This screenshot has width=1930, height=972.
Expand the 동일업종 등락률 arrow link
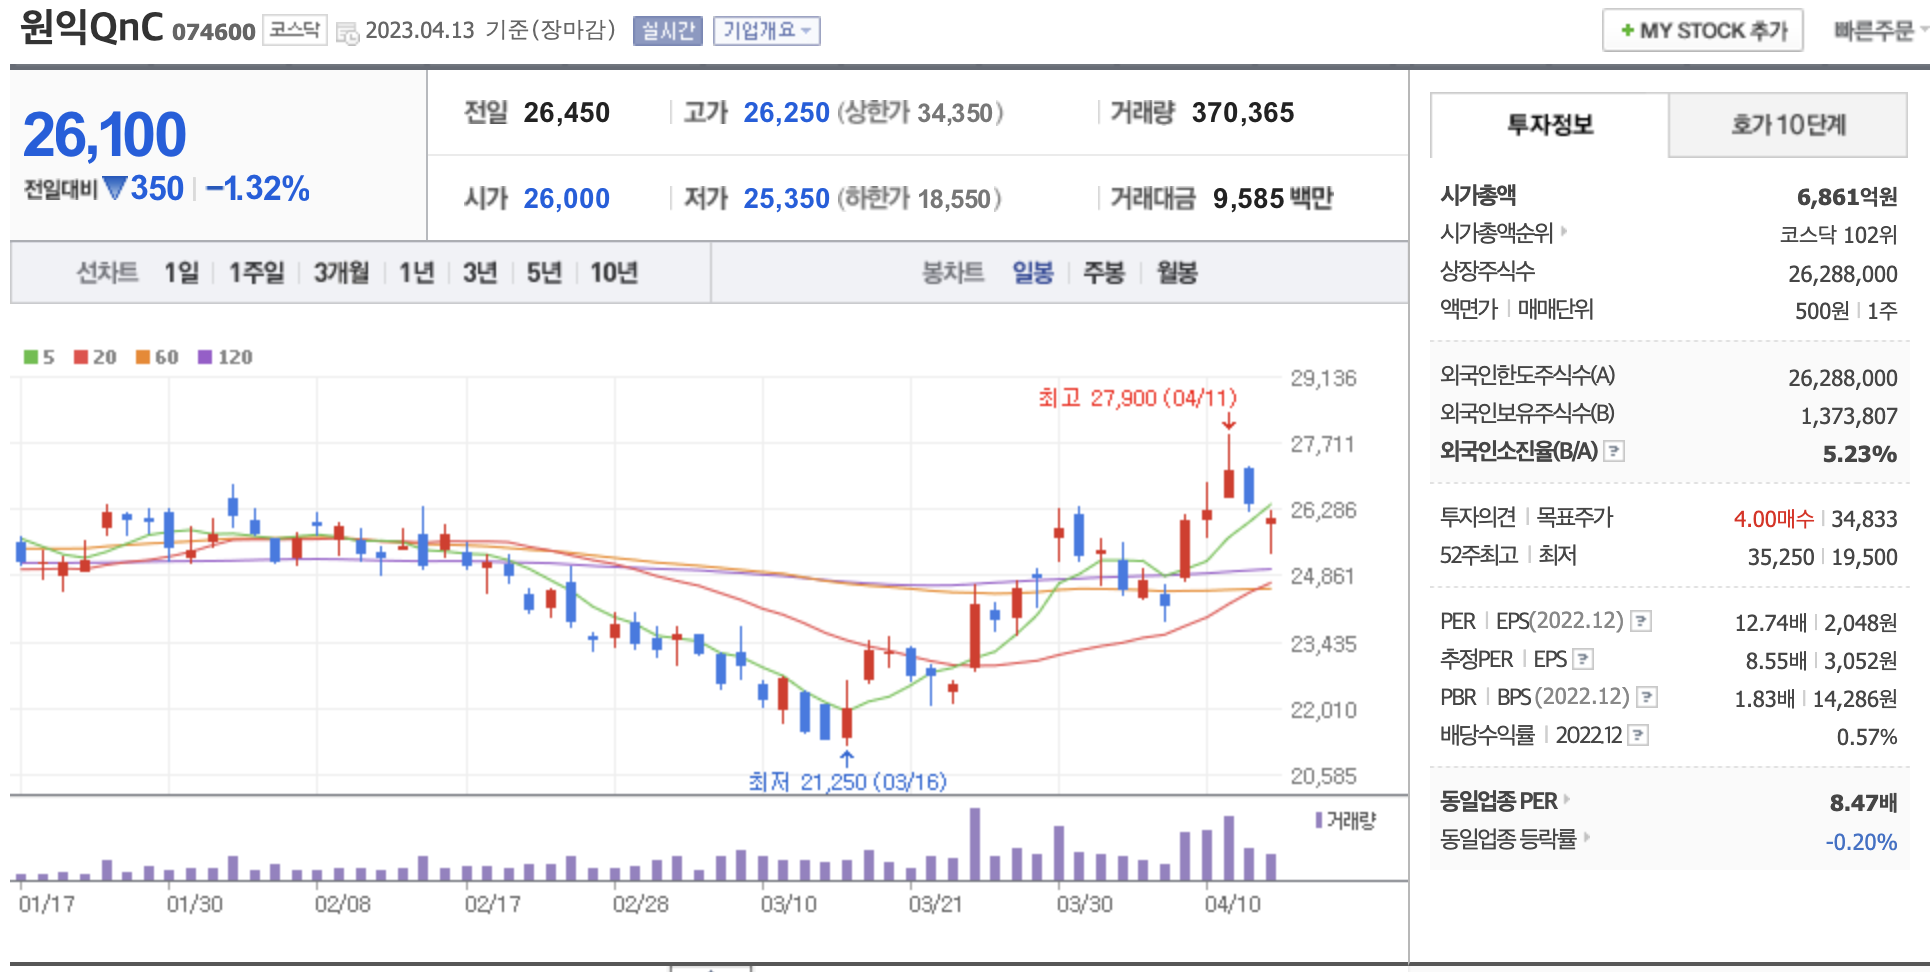pyautogui.click(x=1587, y=838)
